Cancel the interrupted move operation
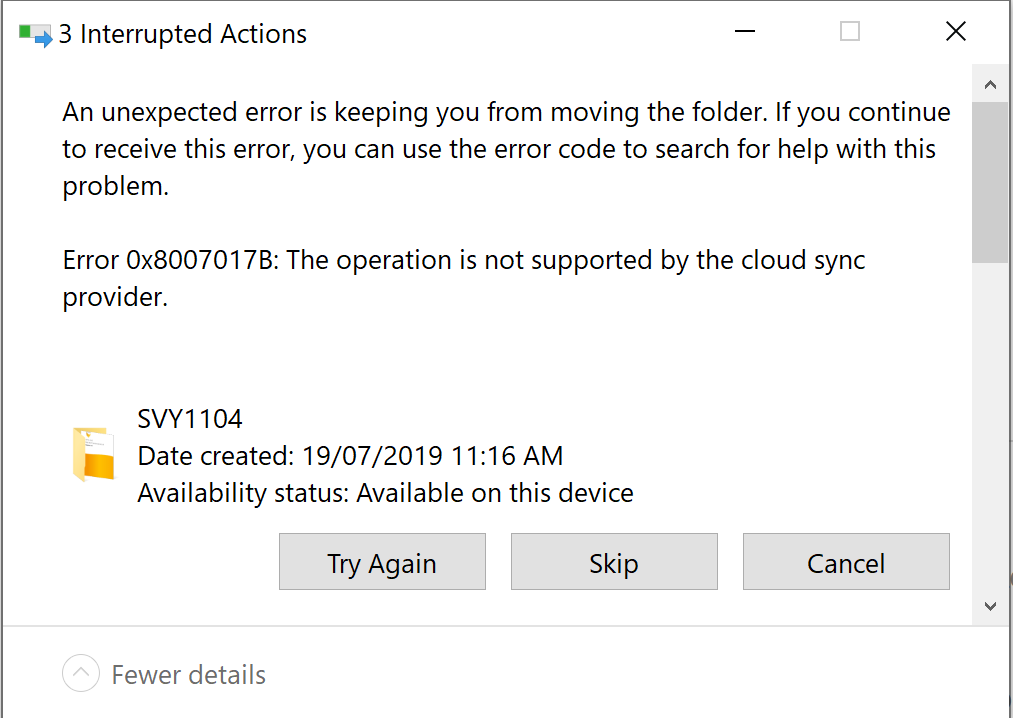 845,562
